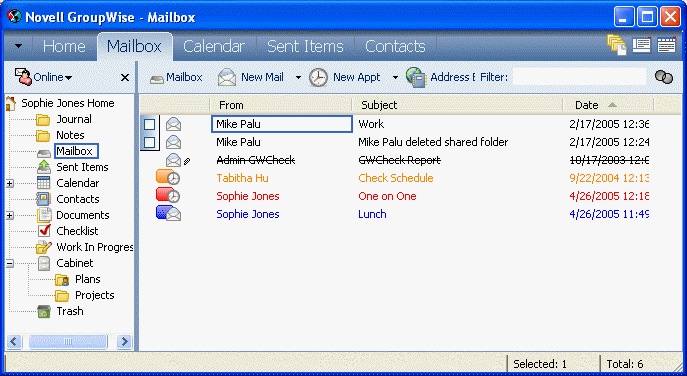Click the Contacts address book icon in tree
This screenshot has width=687, height=376.
[44, 199]
